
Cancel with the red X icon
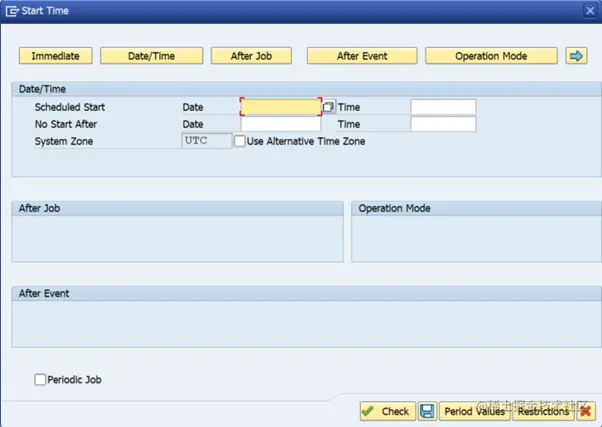coord(586,411)
